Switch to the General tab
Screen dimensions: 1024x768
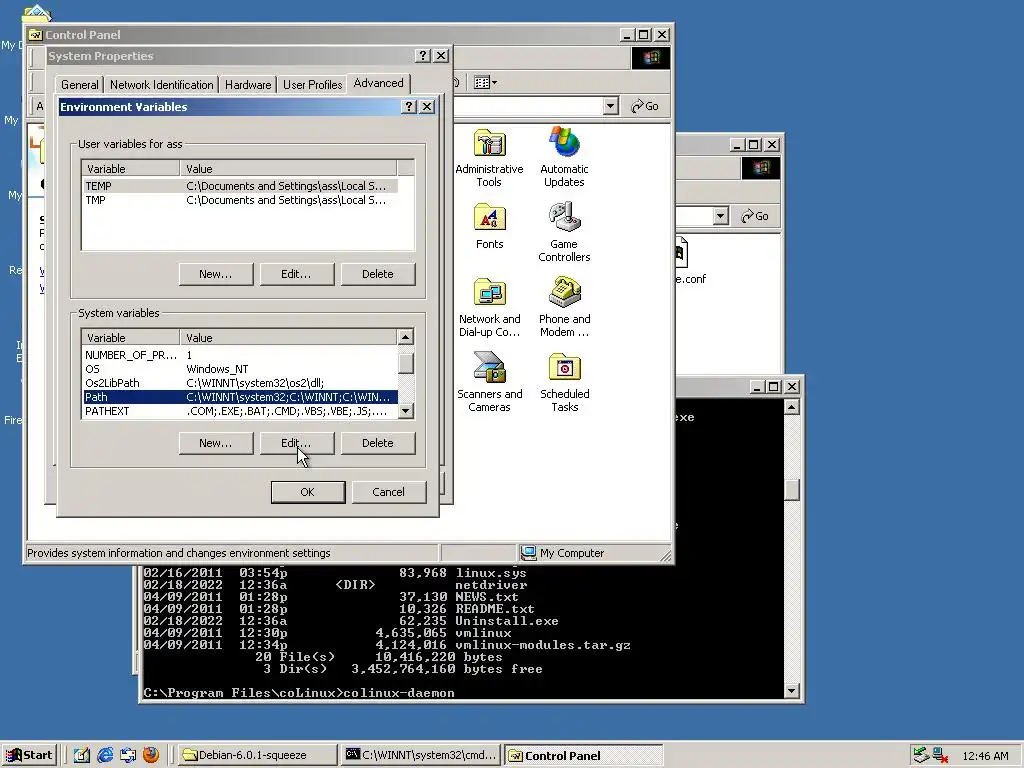click(x=80, y=85)
